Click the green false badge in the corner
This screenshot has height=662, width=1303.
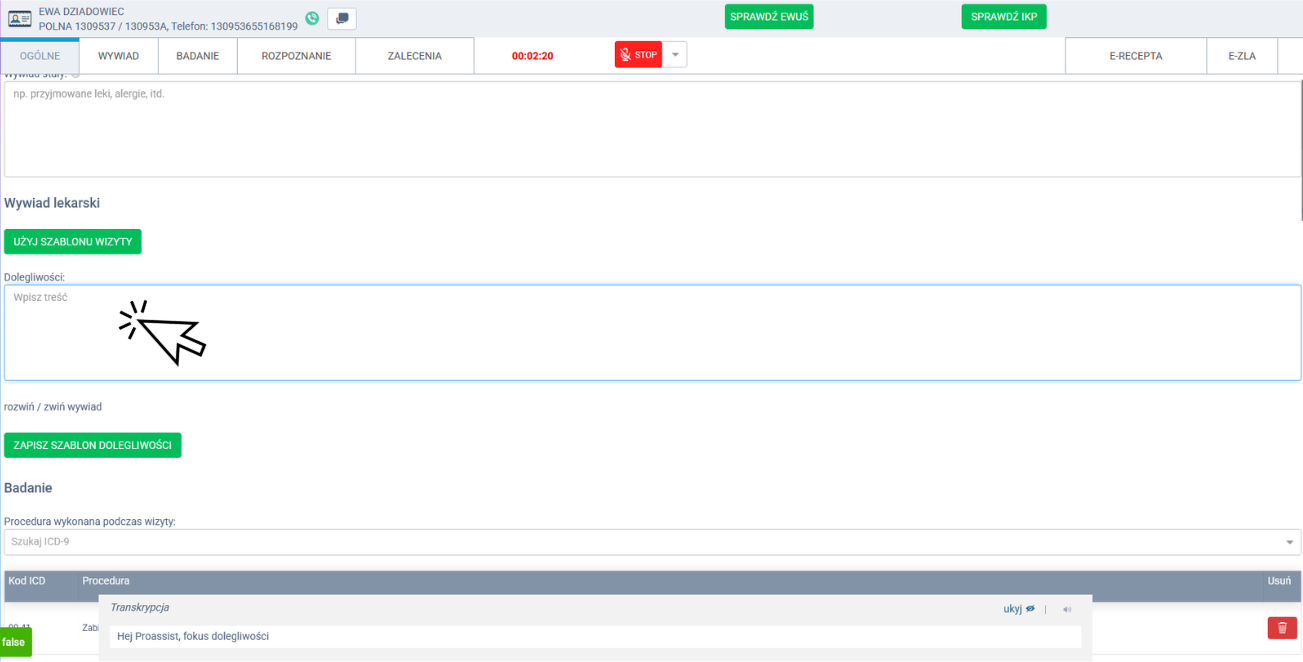click(x=14, y=642)
